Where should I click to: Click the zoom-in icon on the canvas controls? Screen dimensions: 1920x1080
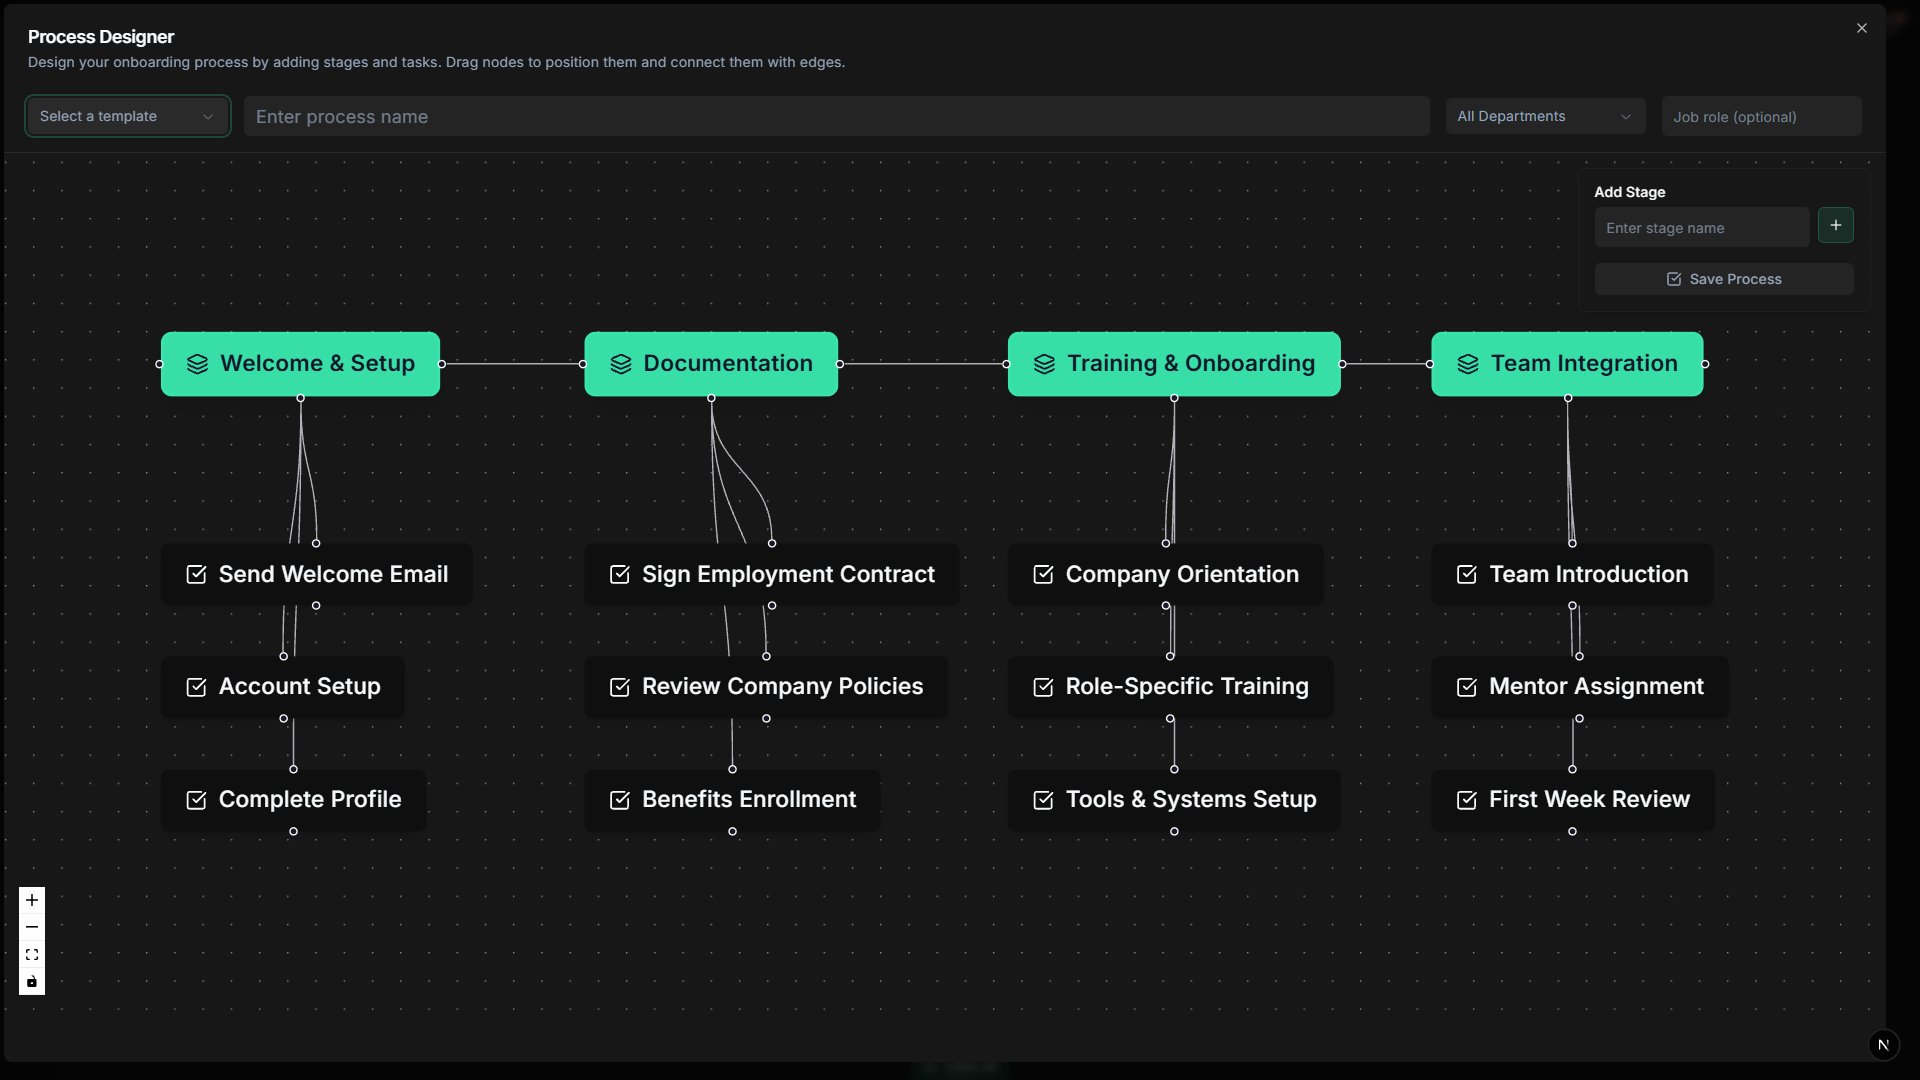(32, 899)
